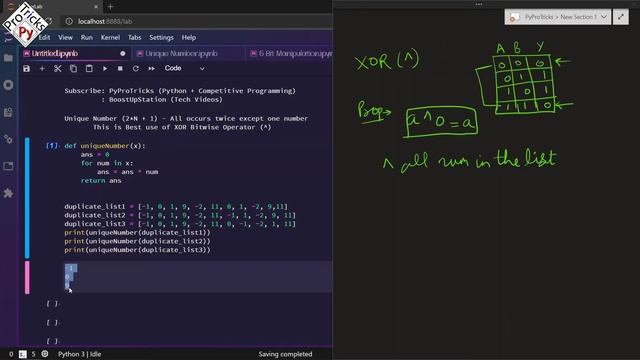Open the Tabs menu

134,38
